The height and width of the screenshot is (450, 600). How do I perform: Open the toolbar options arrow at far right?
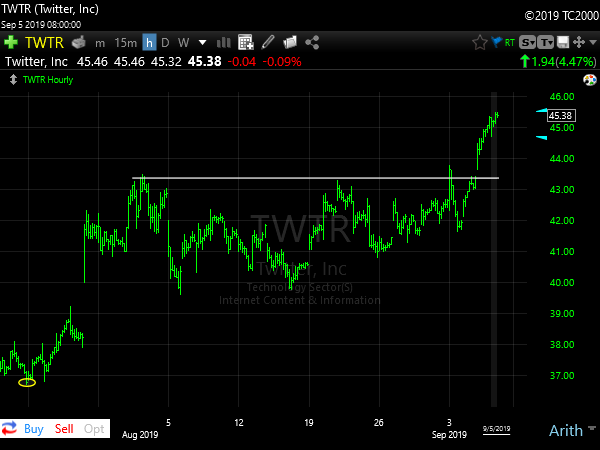tap(593, 42)
